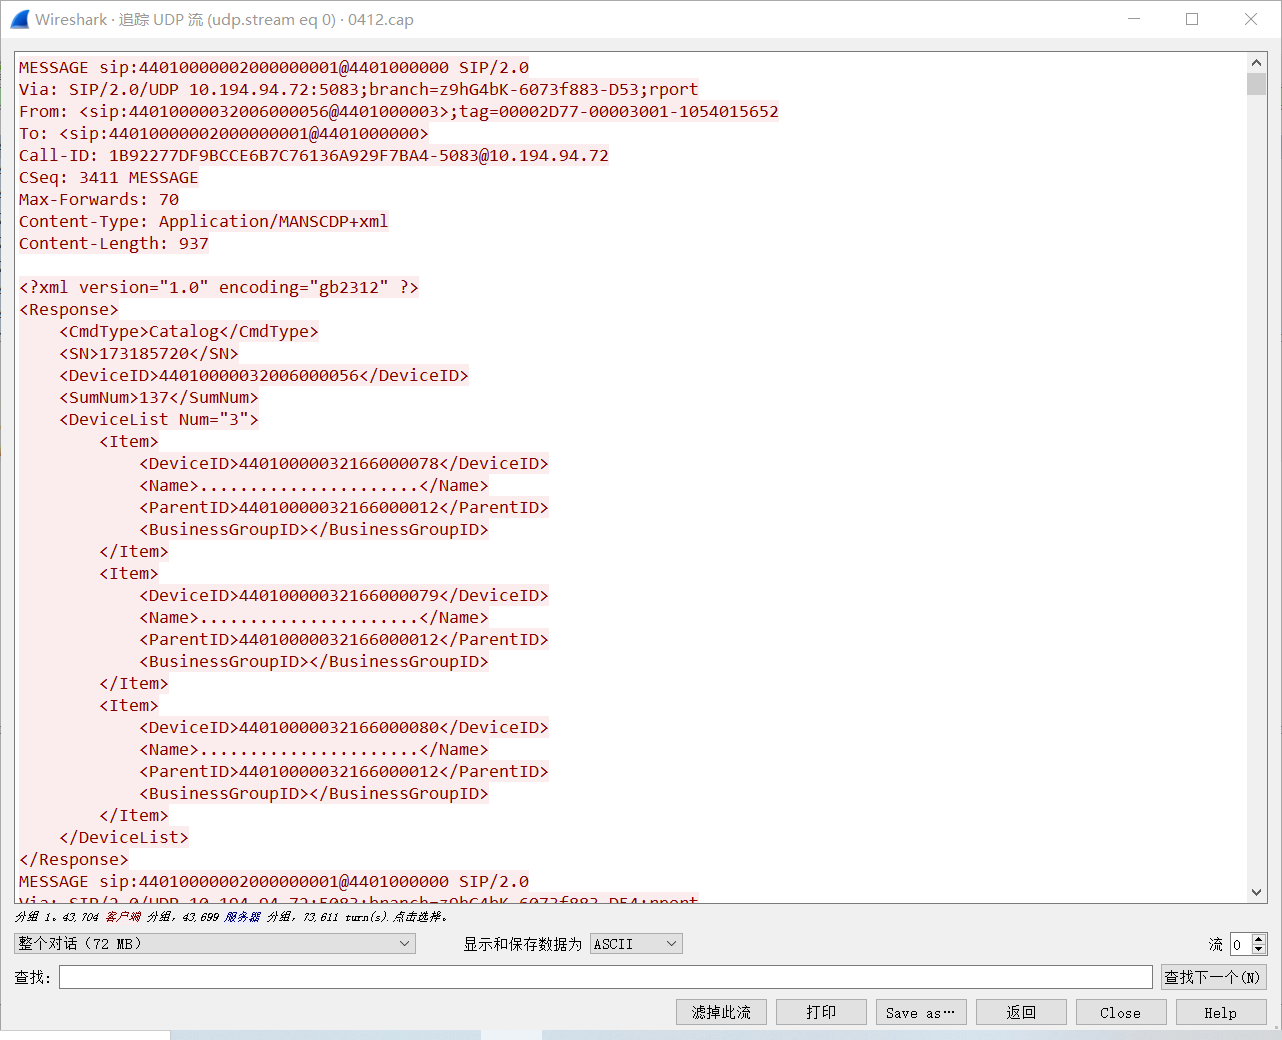
Task: Maximize the Wireshark stream window
Action: [1192, 19]
